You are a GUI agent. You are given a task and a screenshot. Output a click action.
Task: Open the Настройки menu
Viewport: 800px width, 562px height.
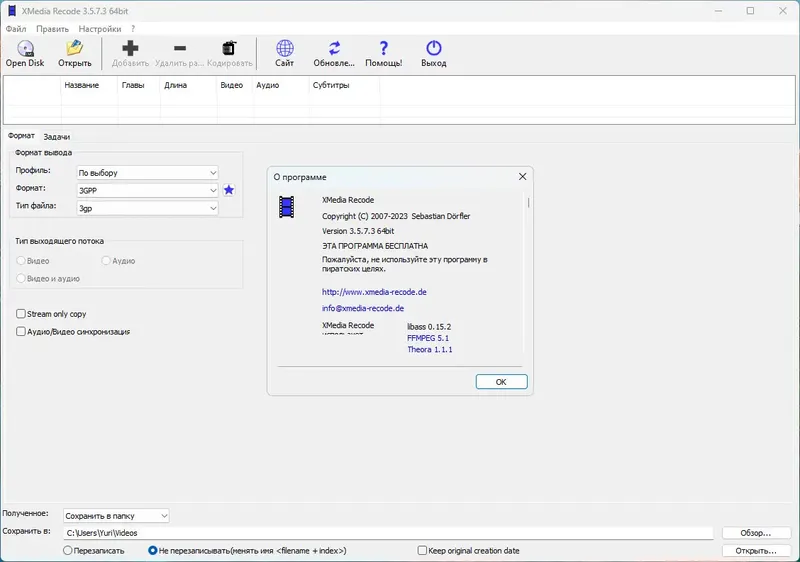coord(100,29)
